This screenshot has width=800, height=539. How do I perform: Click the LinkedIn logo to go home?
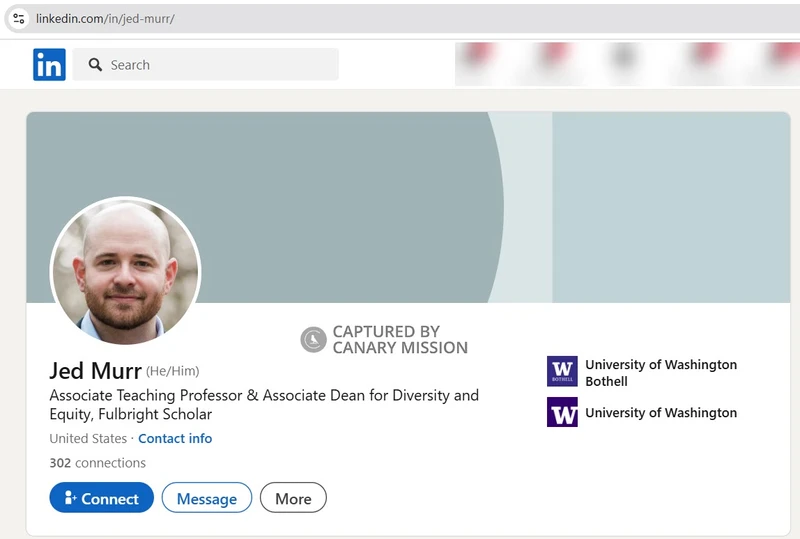49,65
